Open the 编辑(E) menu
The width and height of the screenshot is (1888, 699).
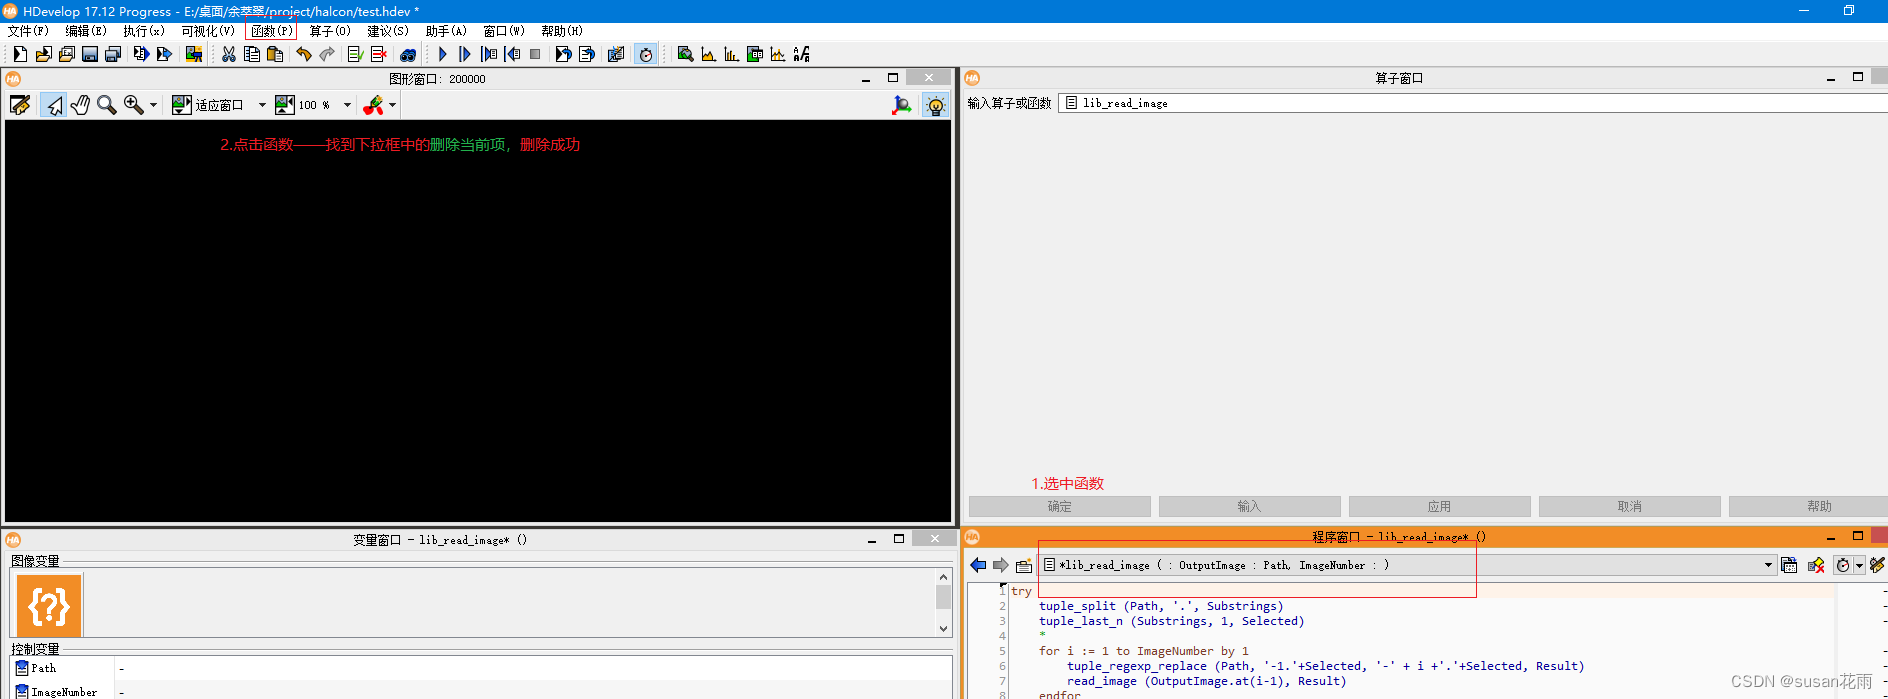point(86,31)
